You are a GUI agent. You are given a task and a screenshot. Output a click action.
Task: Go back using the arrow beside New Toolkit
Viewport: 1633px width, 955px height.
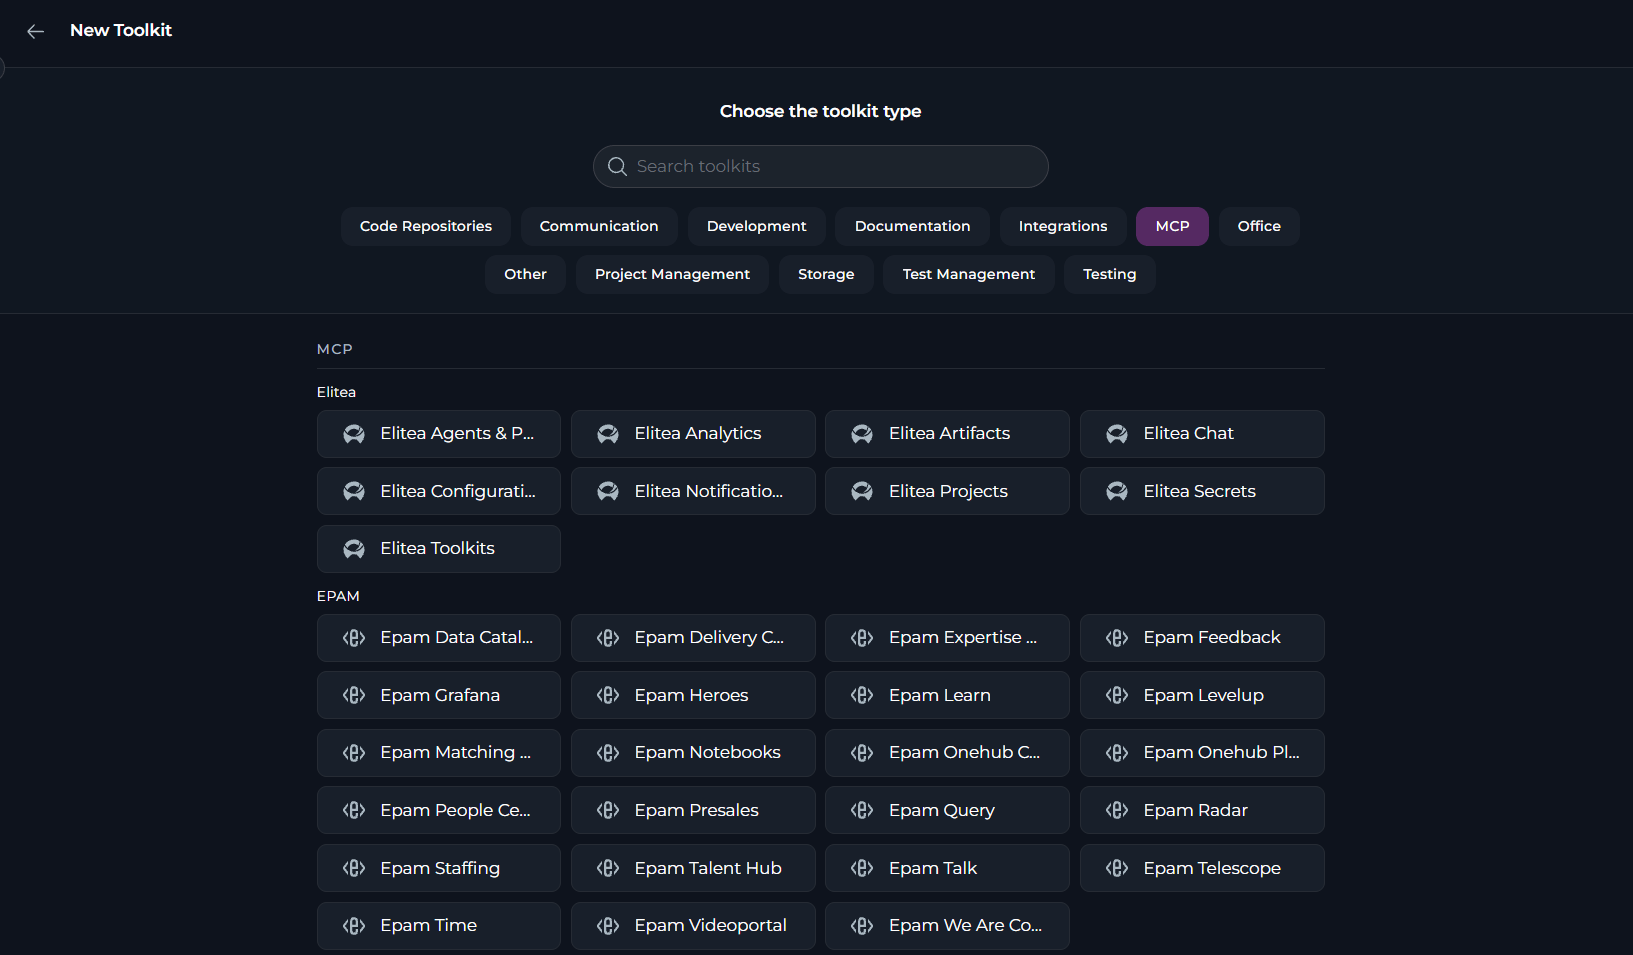tap(36, 31)
